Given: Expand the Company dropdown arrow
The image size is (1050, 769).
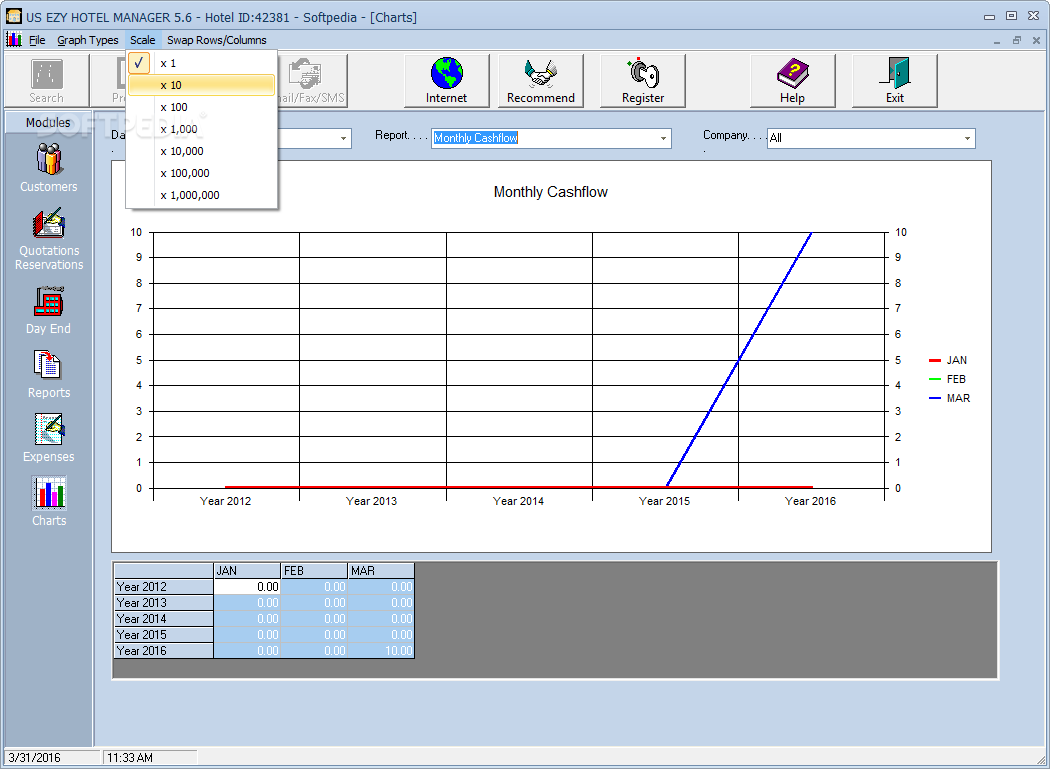Looking at the screenshot, I should [967, 139].
